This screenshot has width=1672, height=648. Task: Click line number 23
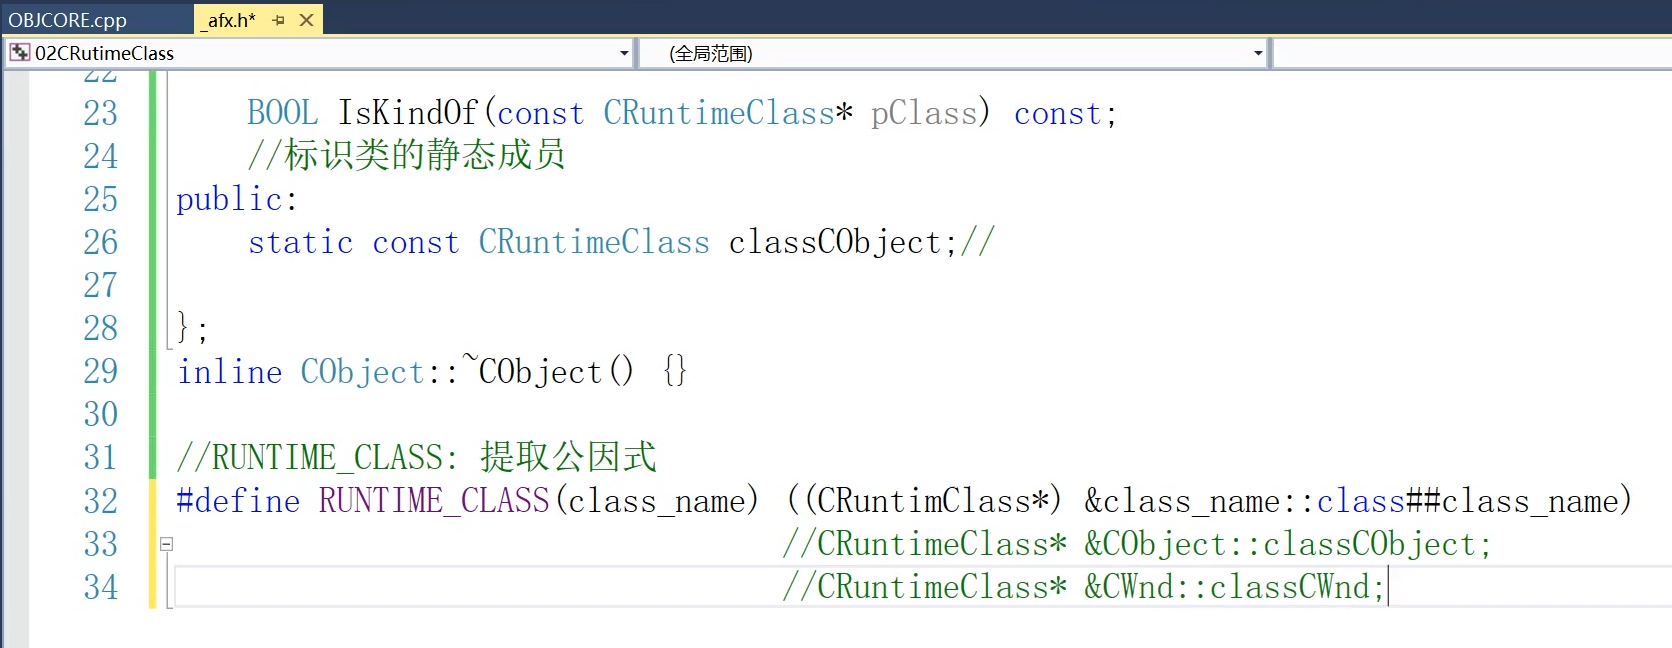coord(100,114)
